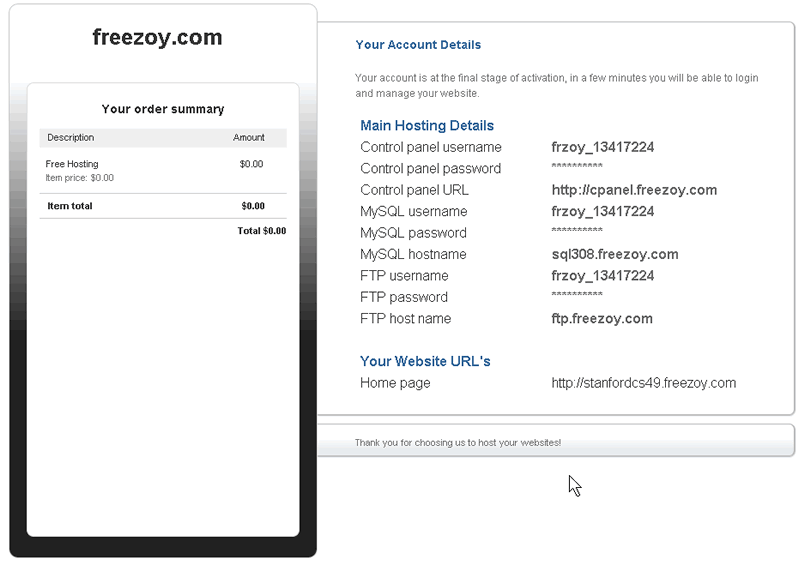
Task: Click the Description column header
Action: tap(70, 138)
